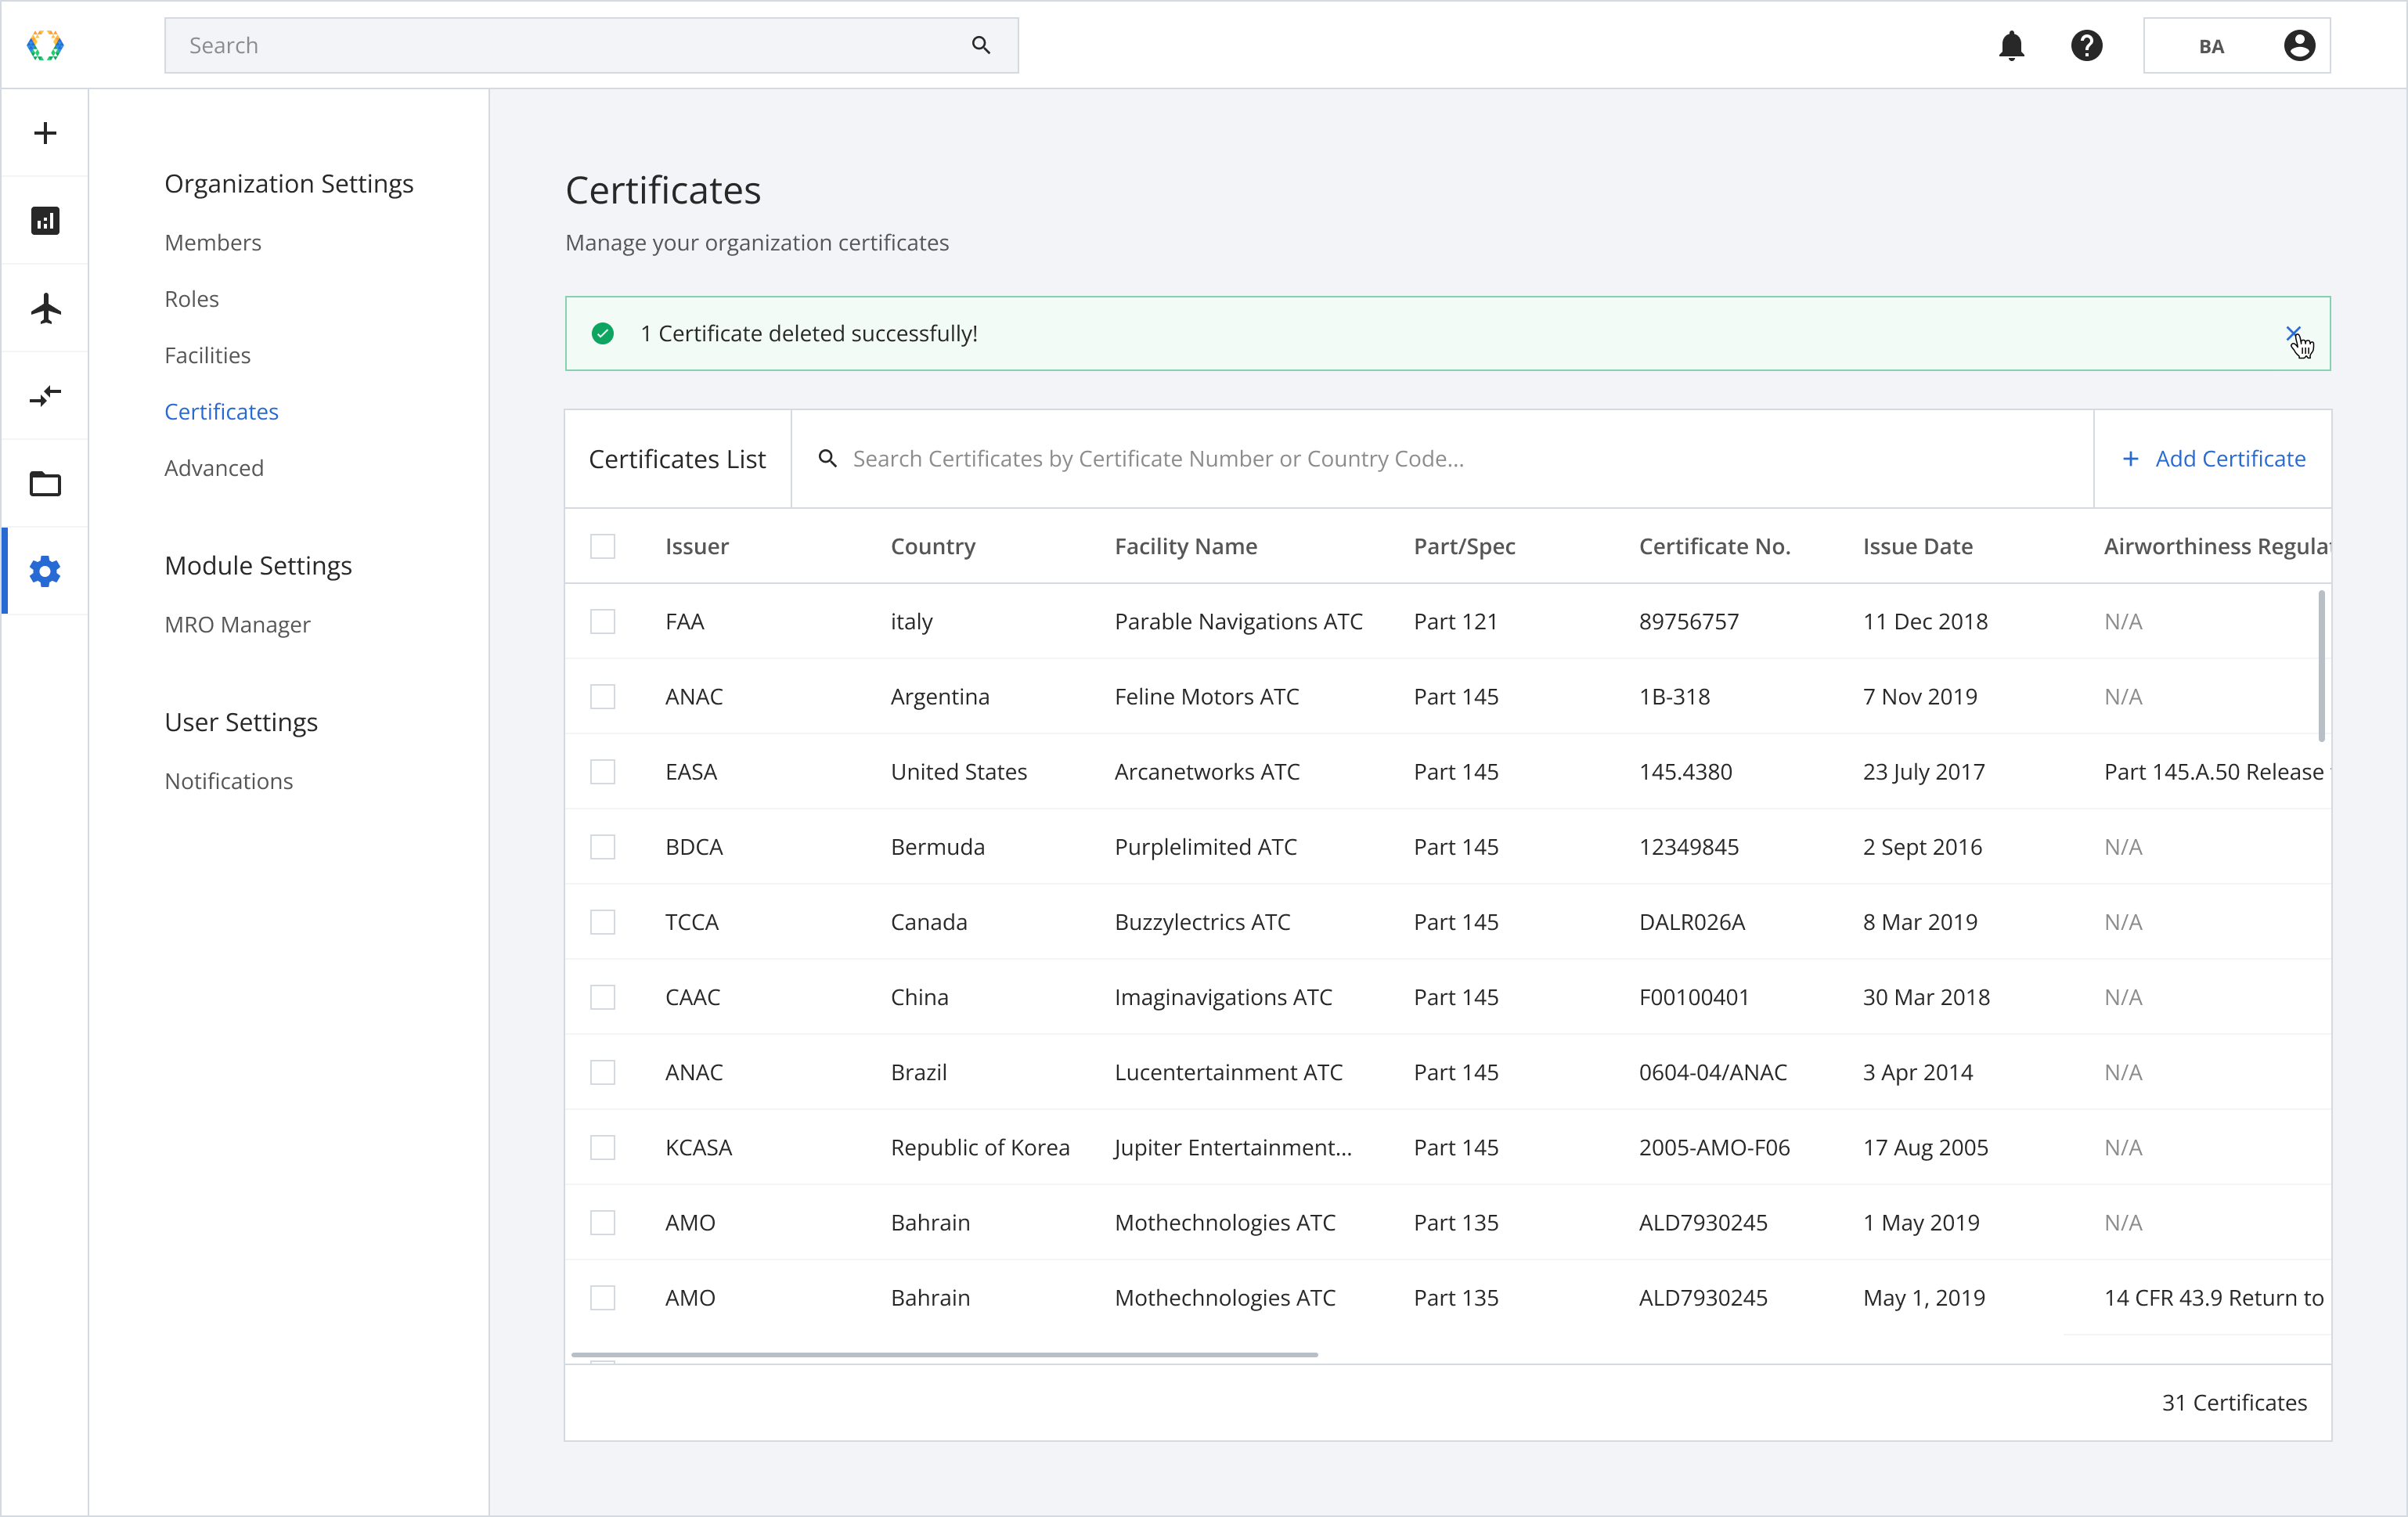Sort by Issuer column header
Image resolution: width=2408 pixels, height=1517 pixels.
click(x=697, y=546)
